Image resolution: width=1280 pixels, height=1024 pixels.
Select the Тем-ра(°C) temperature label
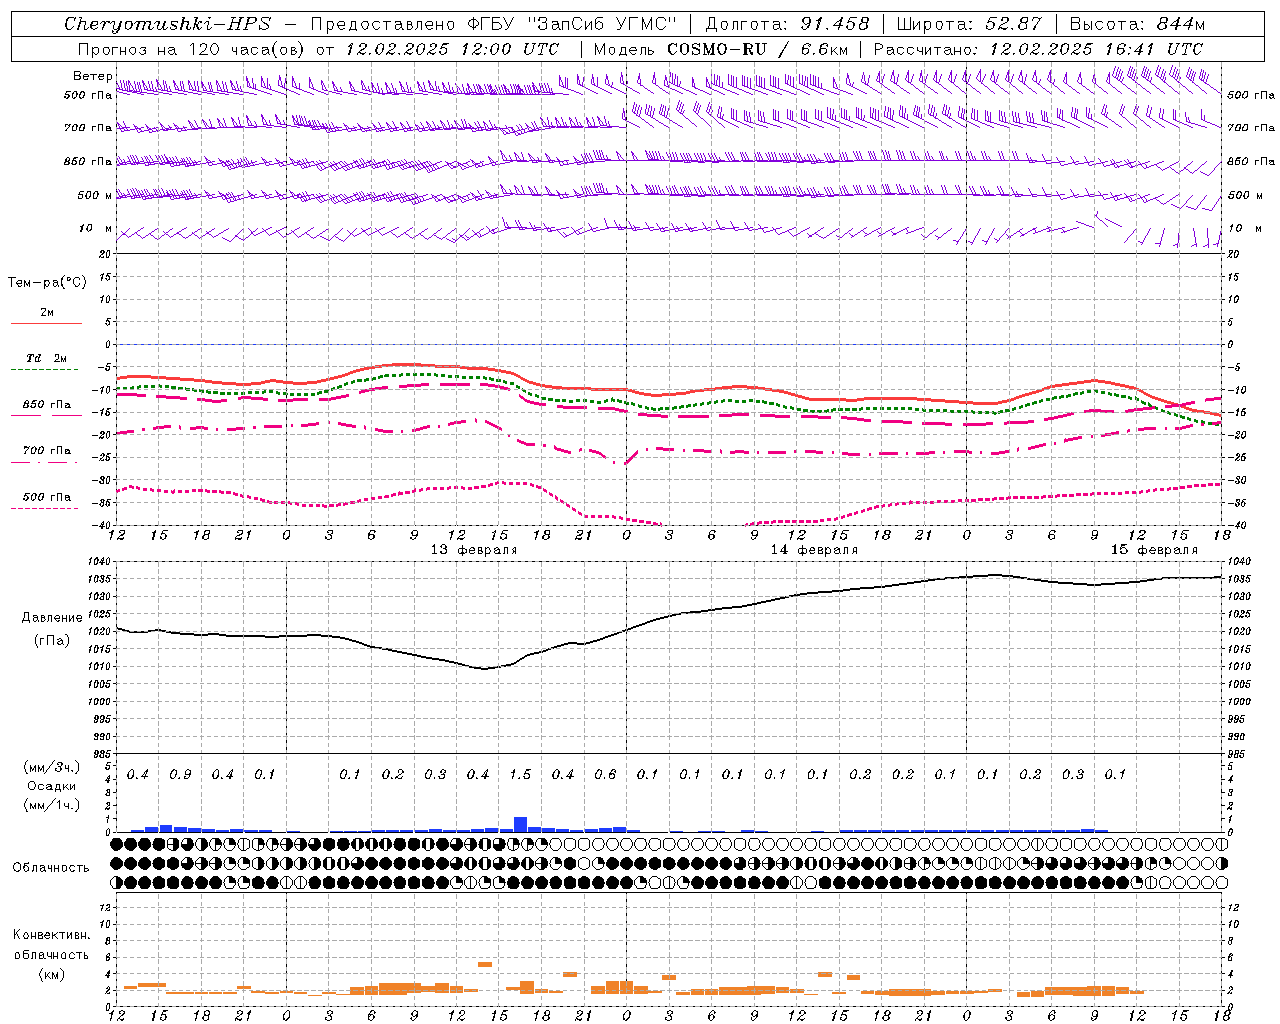click(x=47, y=283)
